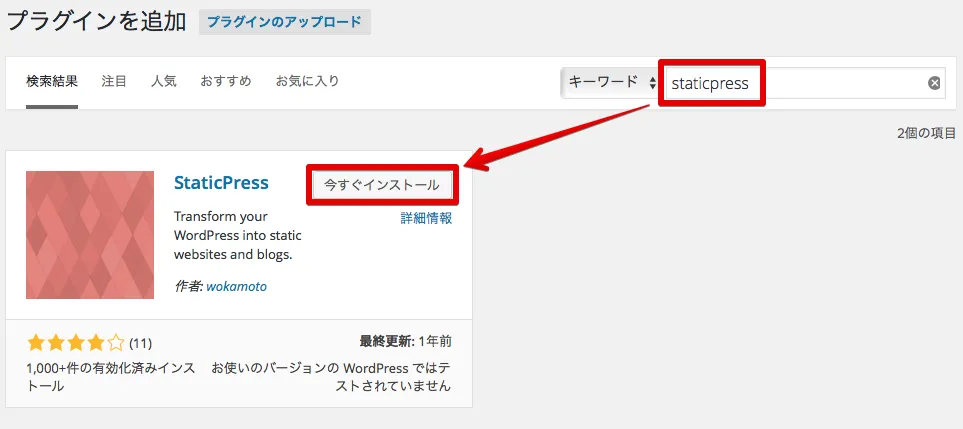The width and height of the screenshot is (963, 429).
Task: Click the プラグインを追加 page heading
Action: tap(96, 22)
